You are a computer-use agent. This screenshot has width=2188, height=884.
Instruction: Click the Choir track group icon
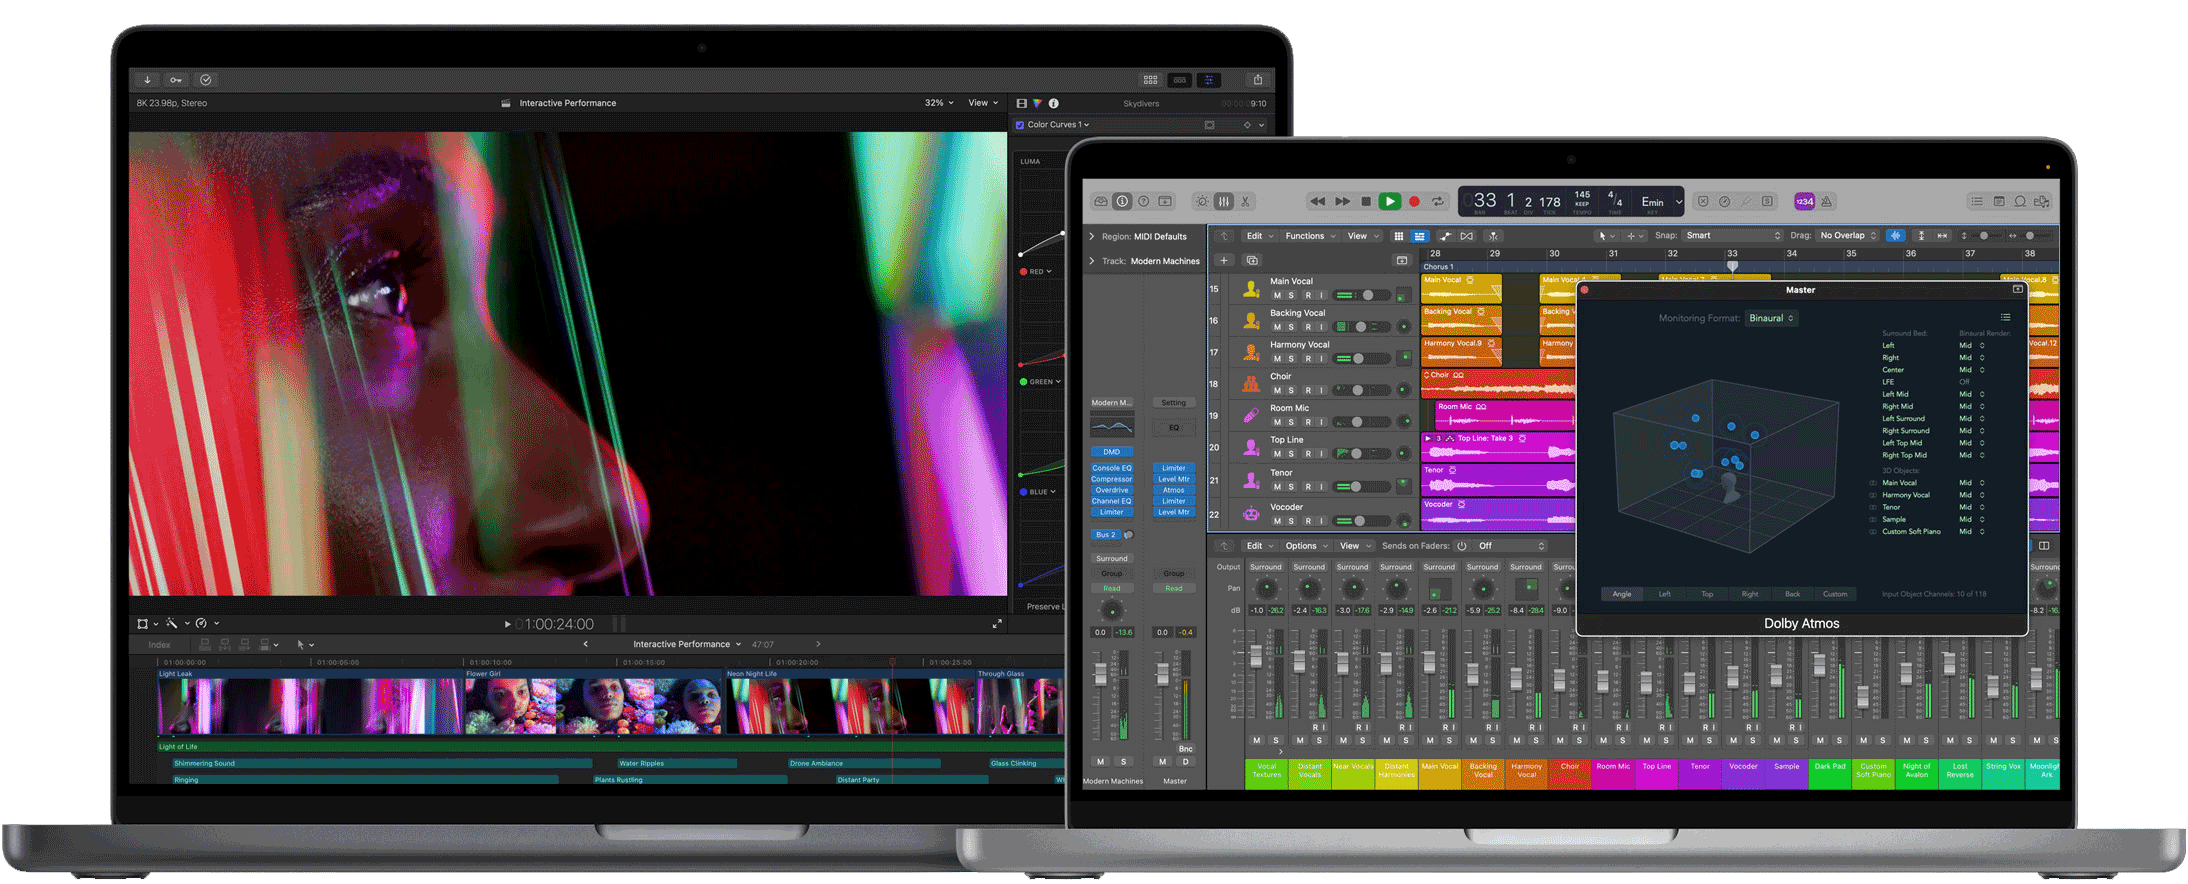1251,384
